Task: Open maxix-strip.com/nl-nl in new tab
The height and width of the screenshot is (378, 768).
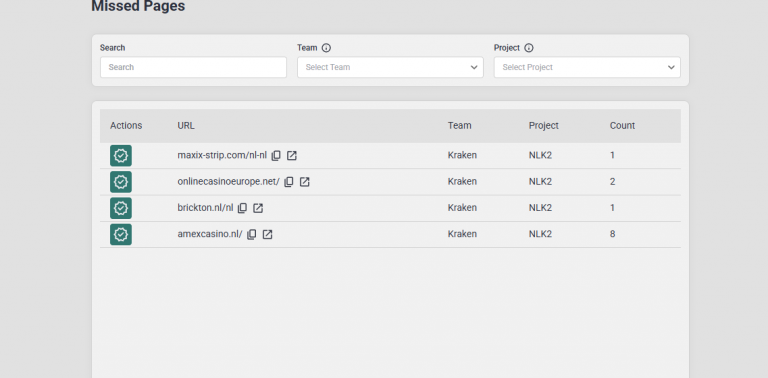Action: [x=291, y=156]
